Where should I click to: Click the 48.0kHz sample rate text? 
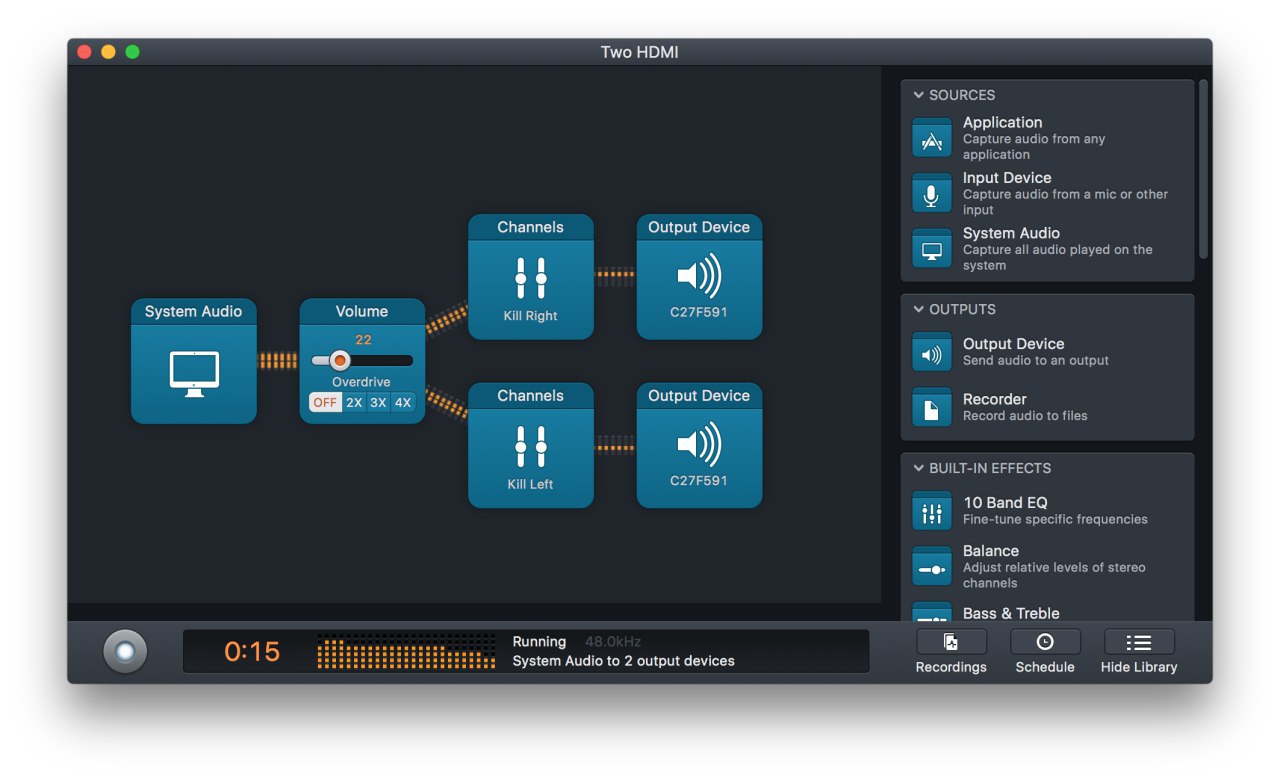pos(613,641)
